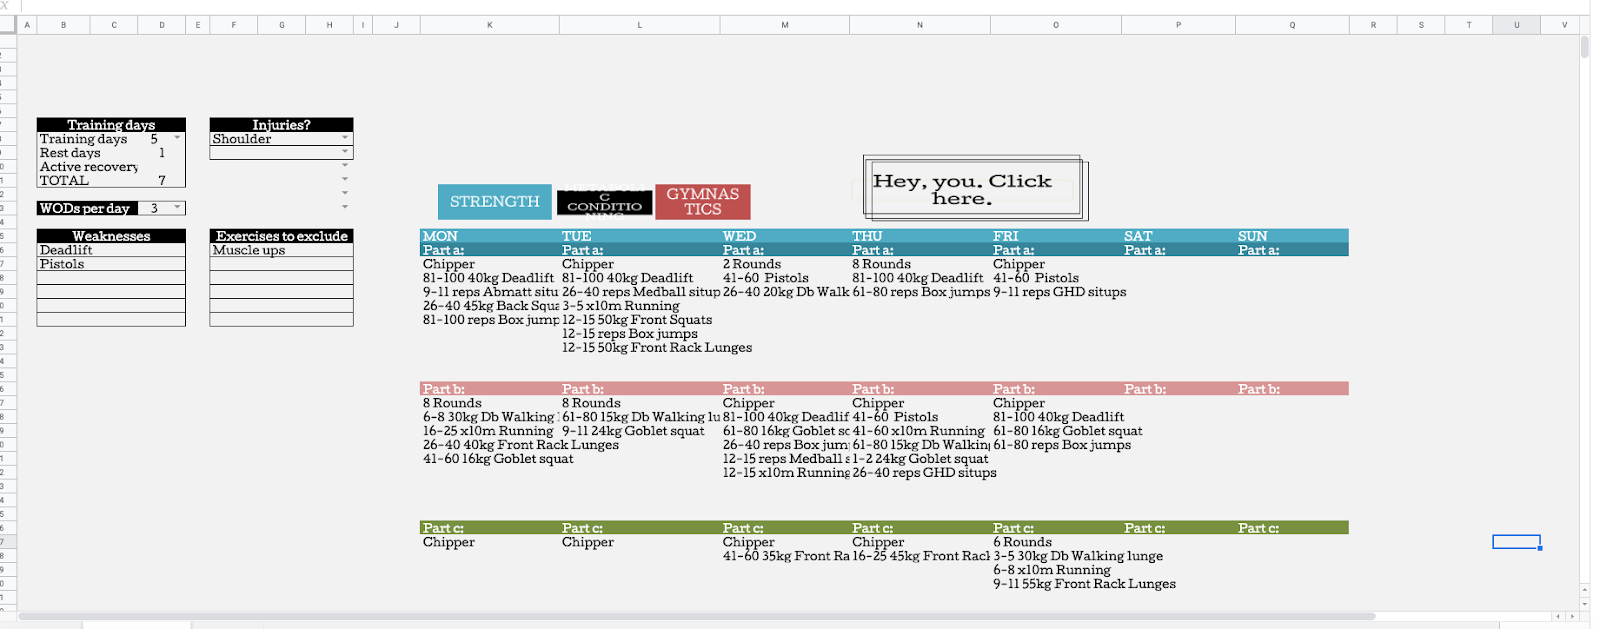Viewport: 1600px width, 629px height.
Task: Open the Training days dropdown arrow
Action: 178,138
